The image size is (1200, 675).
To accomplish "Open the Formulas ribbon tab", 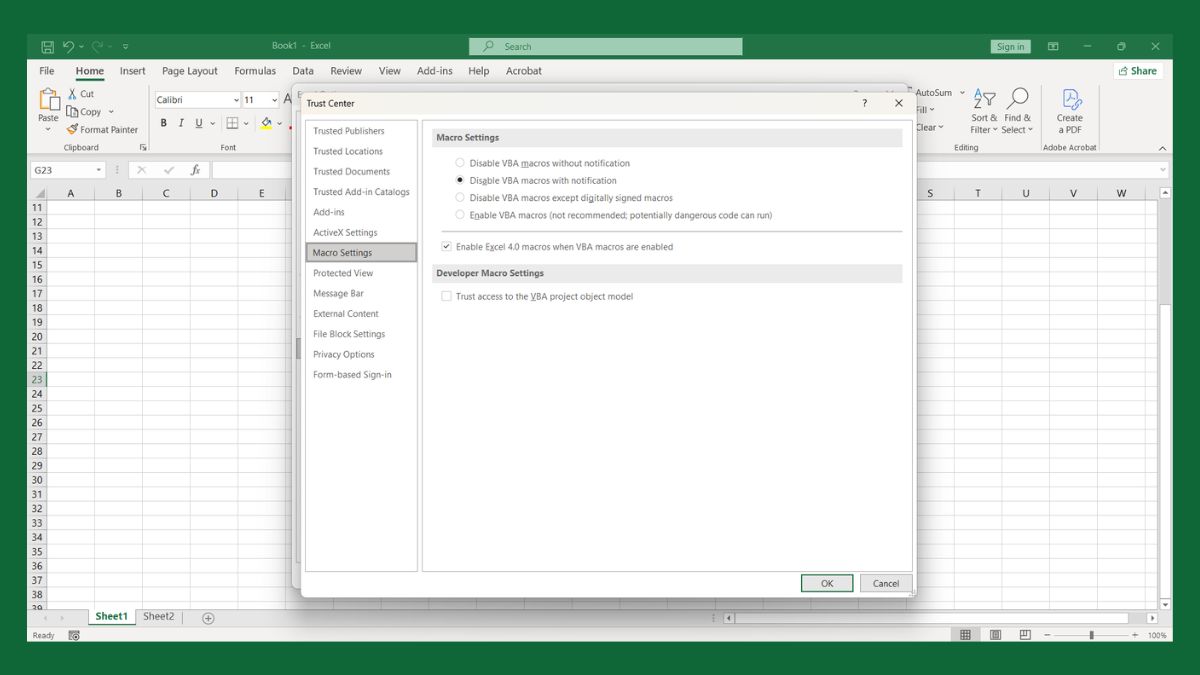I will click(255, 71).
